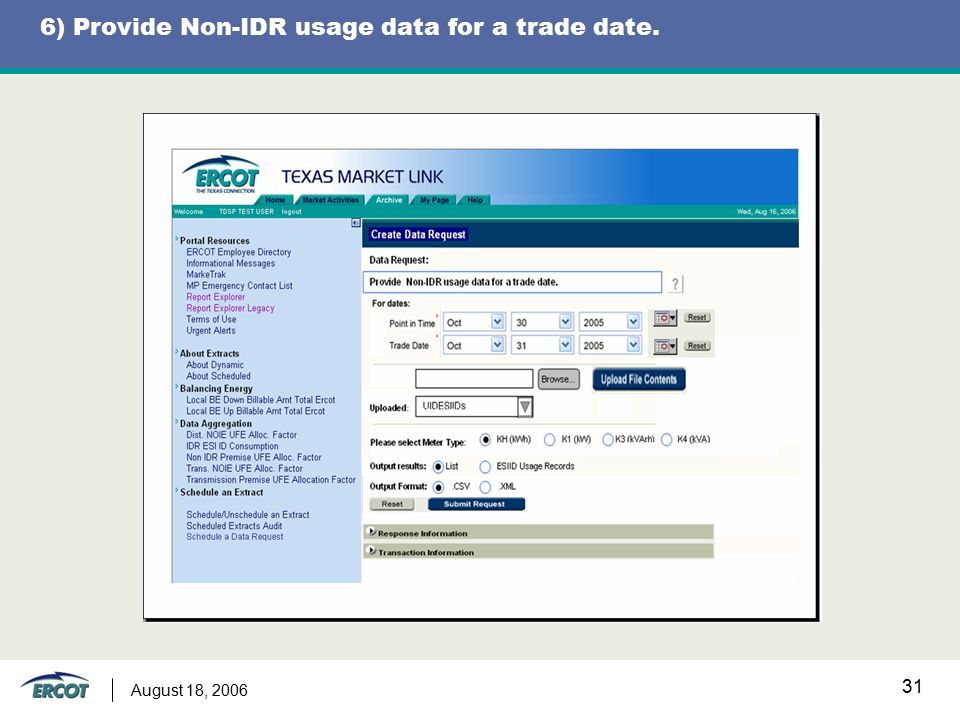Viewport: 960px width, 720px height.
Task: Open calendar picker for Point in Time
Action: pyautogui.click(x=665, y=318)
